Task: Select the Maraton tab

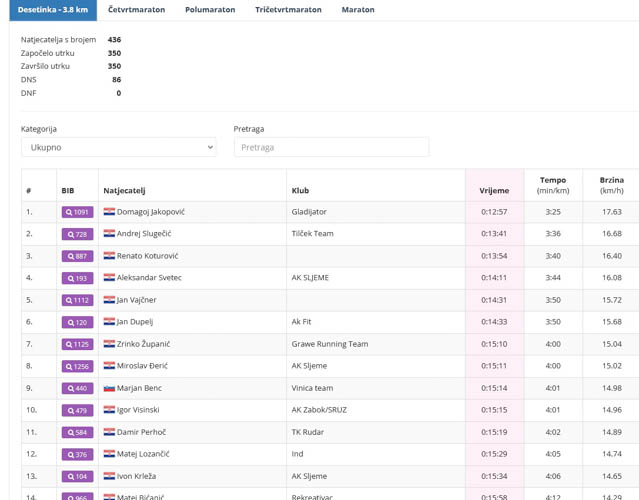Action: click(x=357, y=10)
